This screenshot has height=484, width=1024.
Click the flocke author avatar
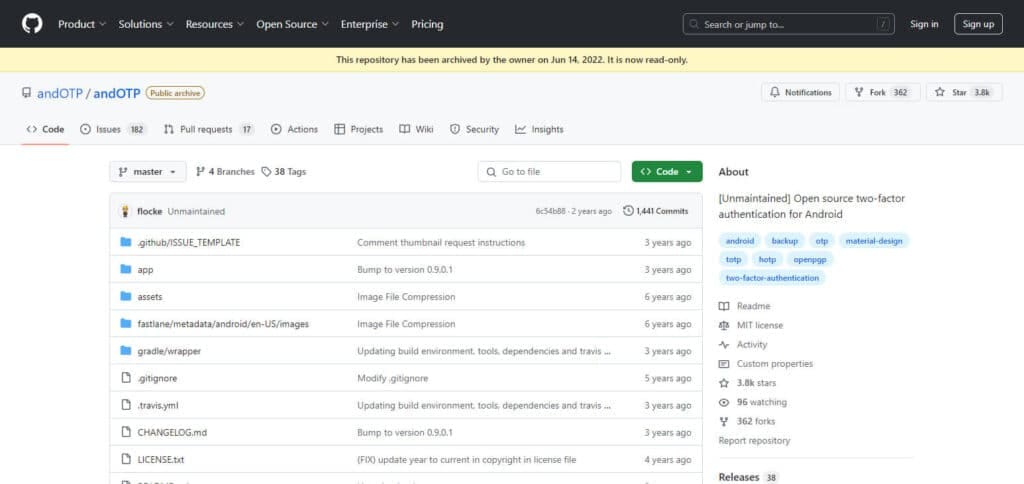125,211
